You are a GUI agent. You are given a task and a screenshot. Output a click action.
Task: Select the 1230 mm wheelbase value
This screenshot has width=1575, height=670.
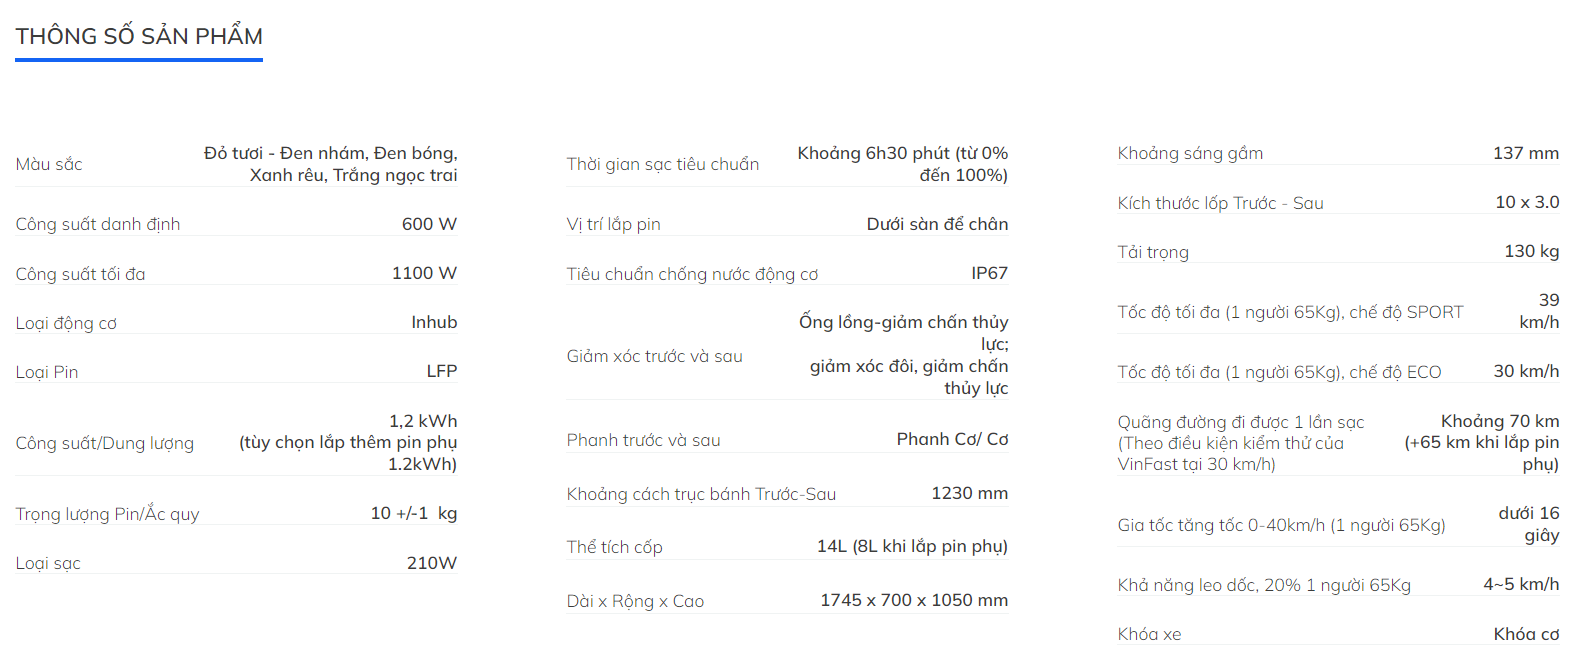pos(969,493)
